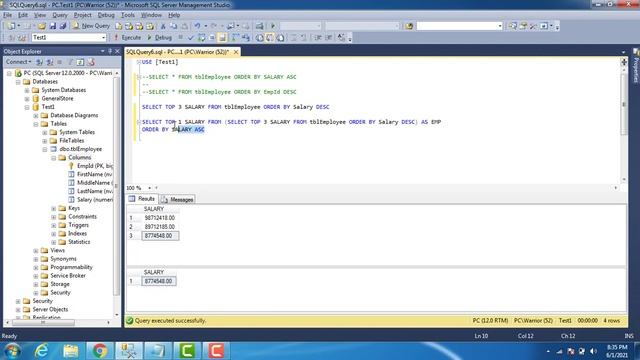
Task: Open the View menu
Action: (40, 15)
